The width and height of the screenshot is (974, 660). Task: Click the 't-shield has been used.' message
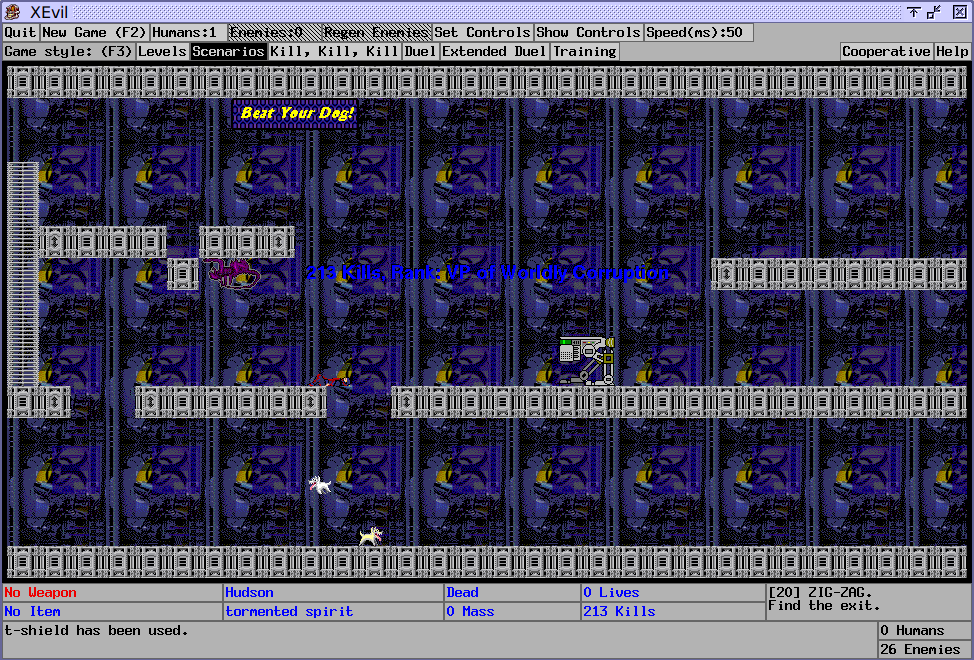pos(96,631)
